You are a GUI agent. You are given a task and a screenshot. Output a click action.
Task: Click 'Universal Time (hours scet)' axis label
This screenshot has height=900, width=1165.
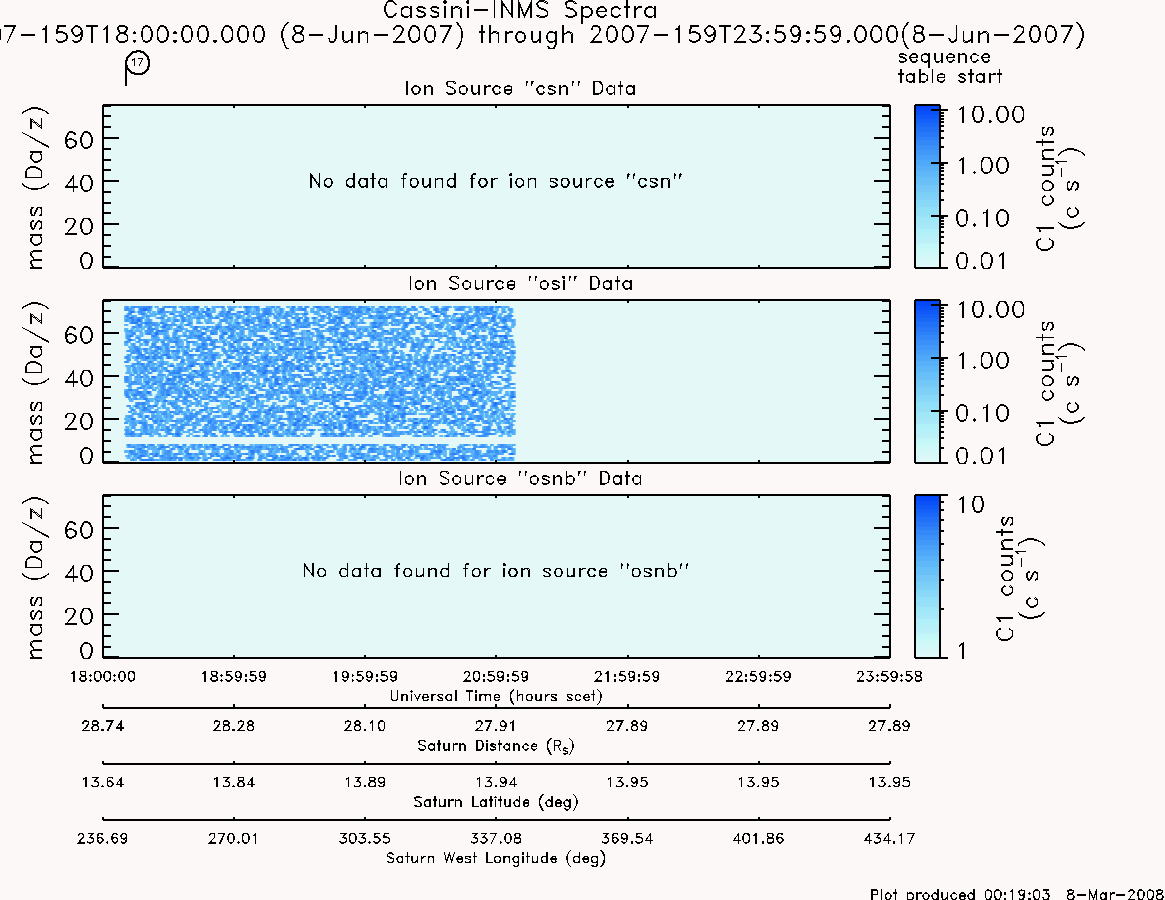tap(496, 696)
